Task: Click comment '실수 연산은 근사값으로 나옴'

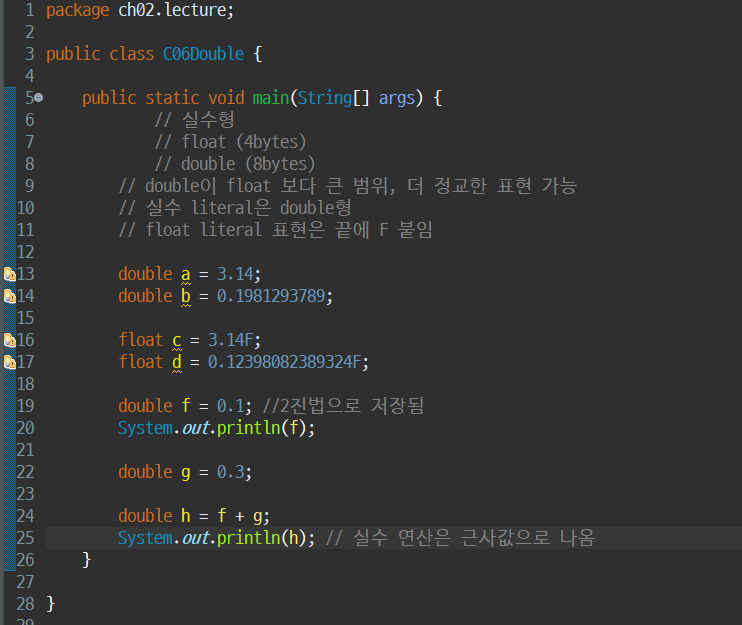Action: tap(460, 538)
